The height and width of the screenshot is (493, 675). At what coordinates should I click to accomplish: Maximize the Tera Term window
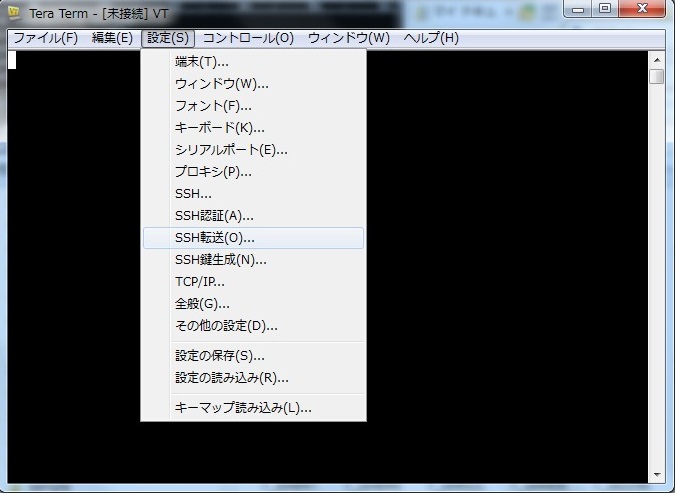point(605,9)
